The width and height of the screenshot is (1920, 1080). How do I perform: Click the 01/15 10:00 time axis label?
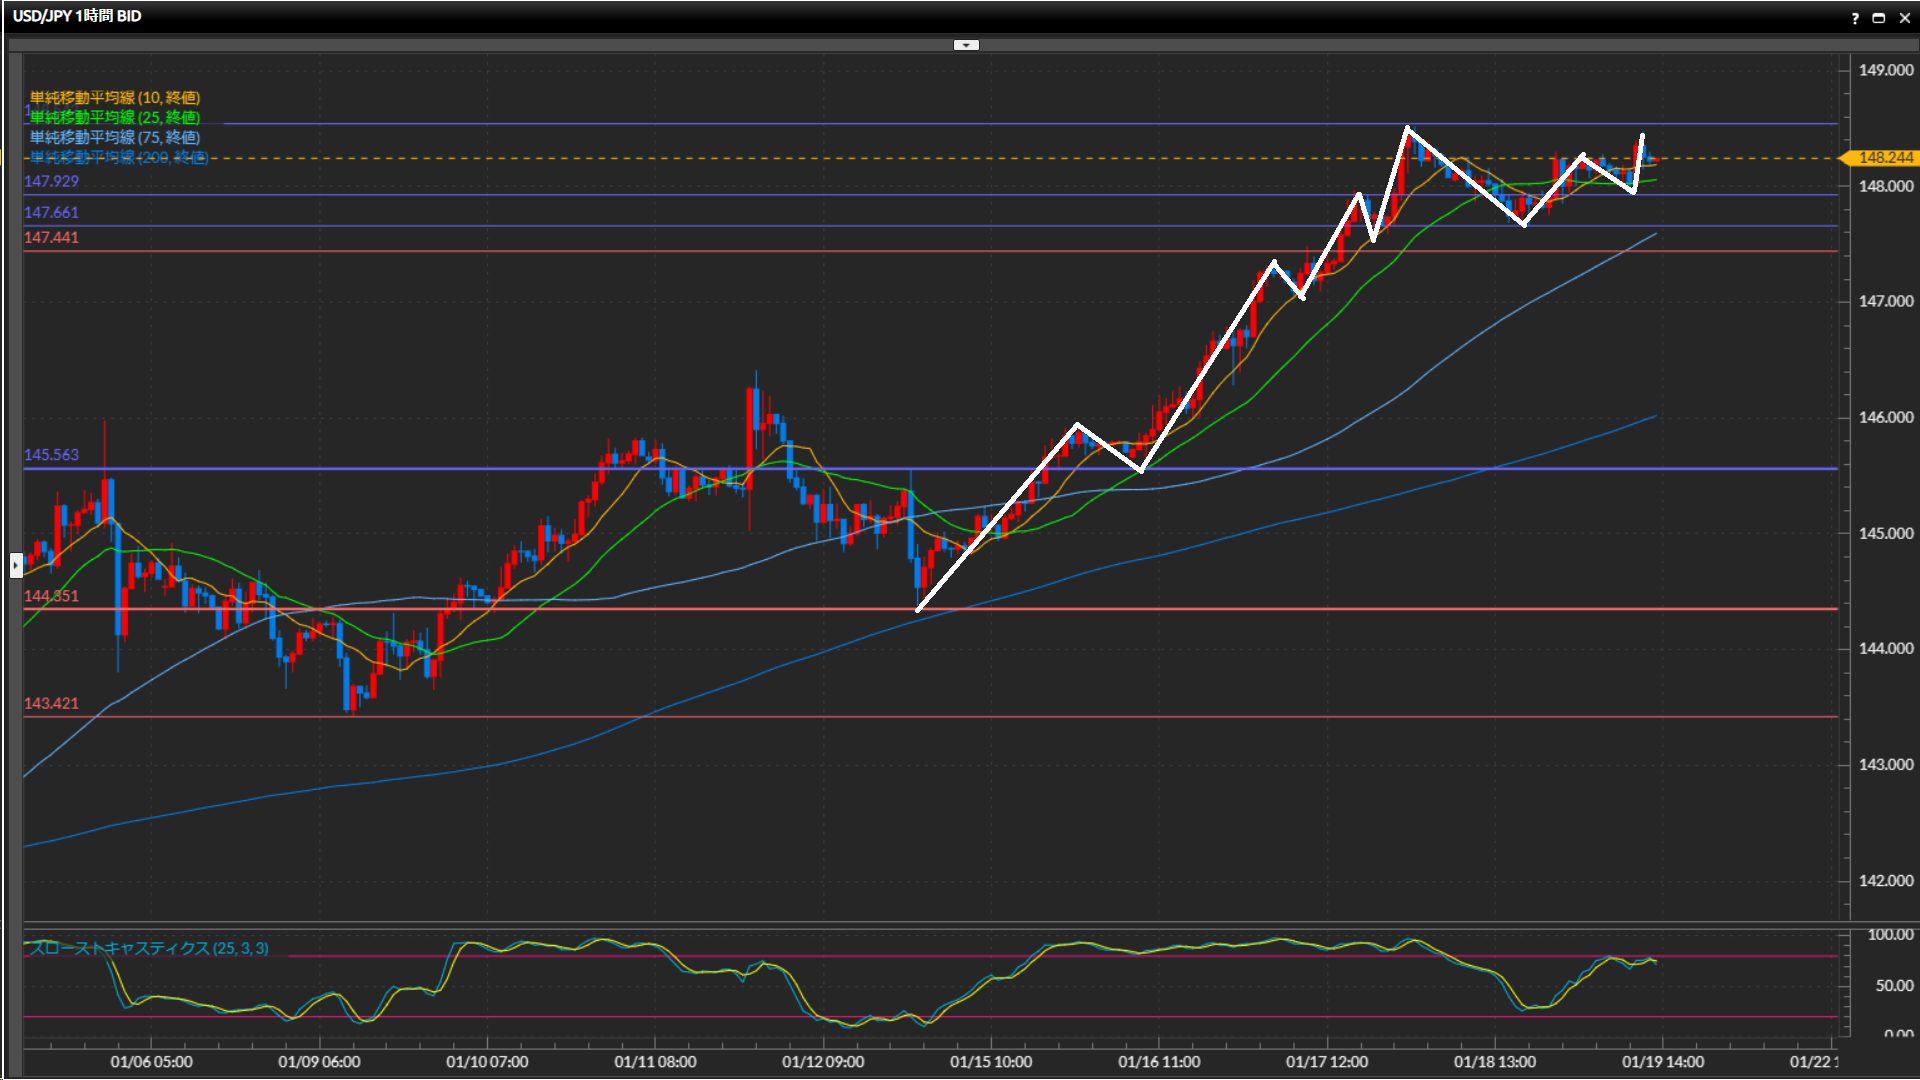(x=991, y=1062)
